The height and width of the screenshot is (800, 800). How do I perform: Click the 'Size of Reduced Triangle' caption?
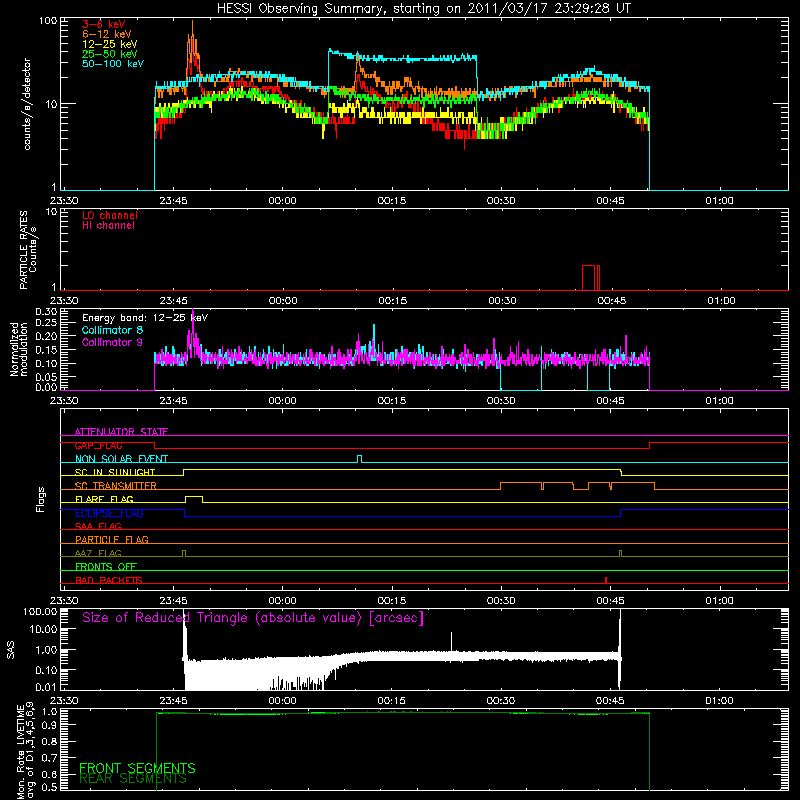253,618
